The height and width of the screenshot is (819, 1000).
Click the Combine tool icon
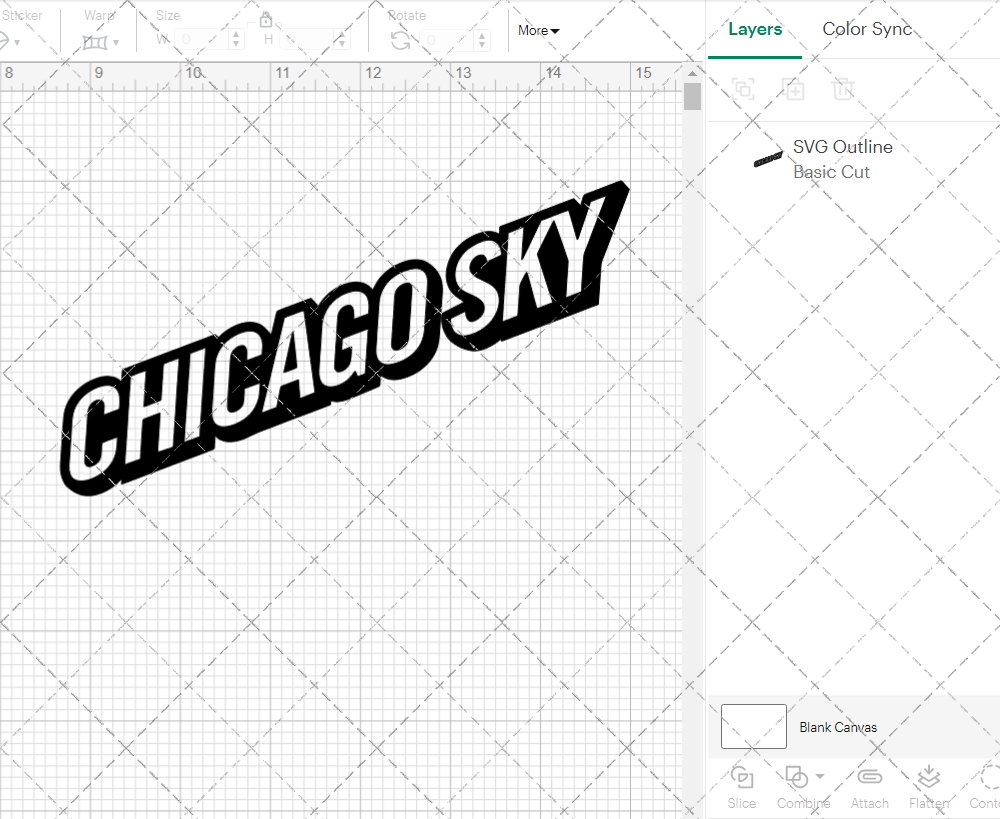coord(798,778)
